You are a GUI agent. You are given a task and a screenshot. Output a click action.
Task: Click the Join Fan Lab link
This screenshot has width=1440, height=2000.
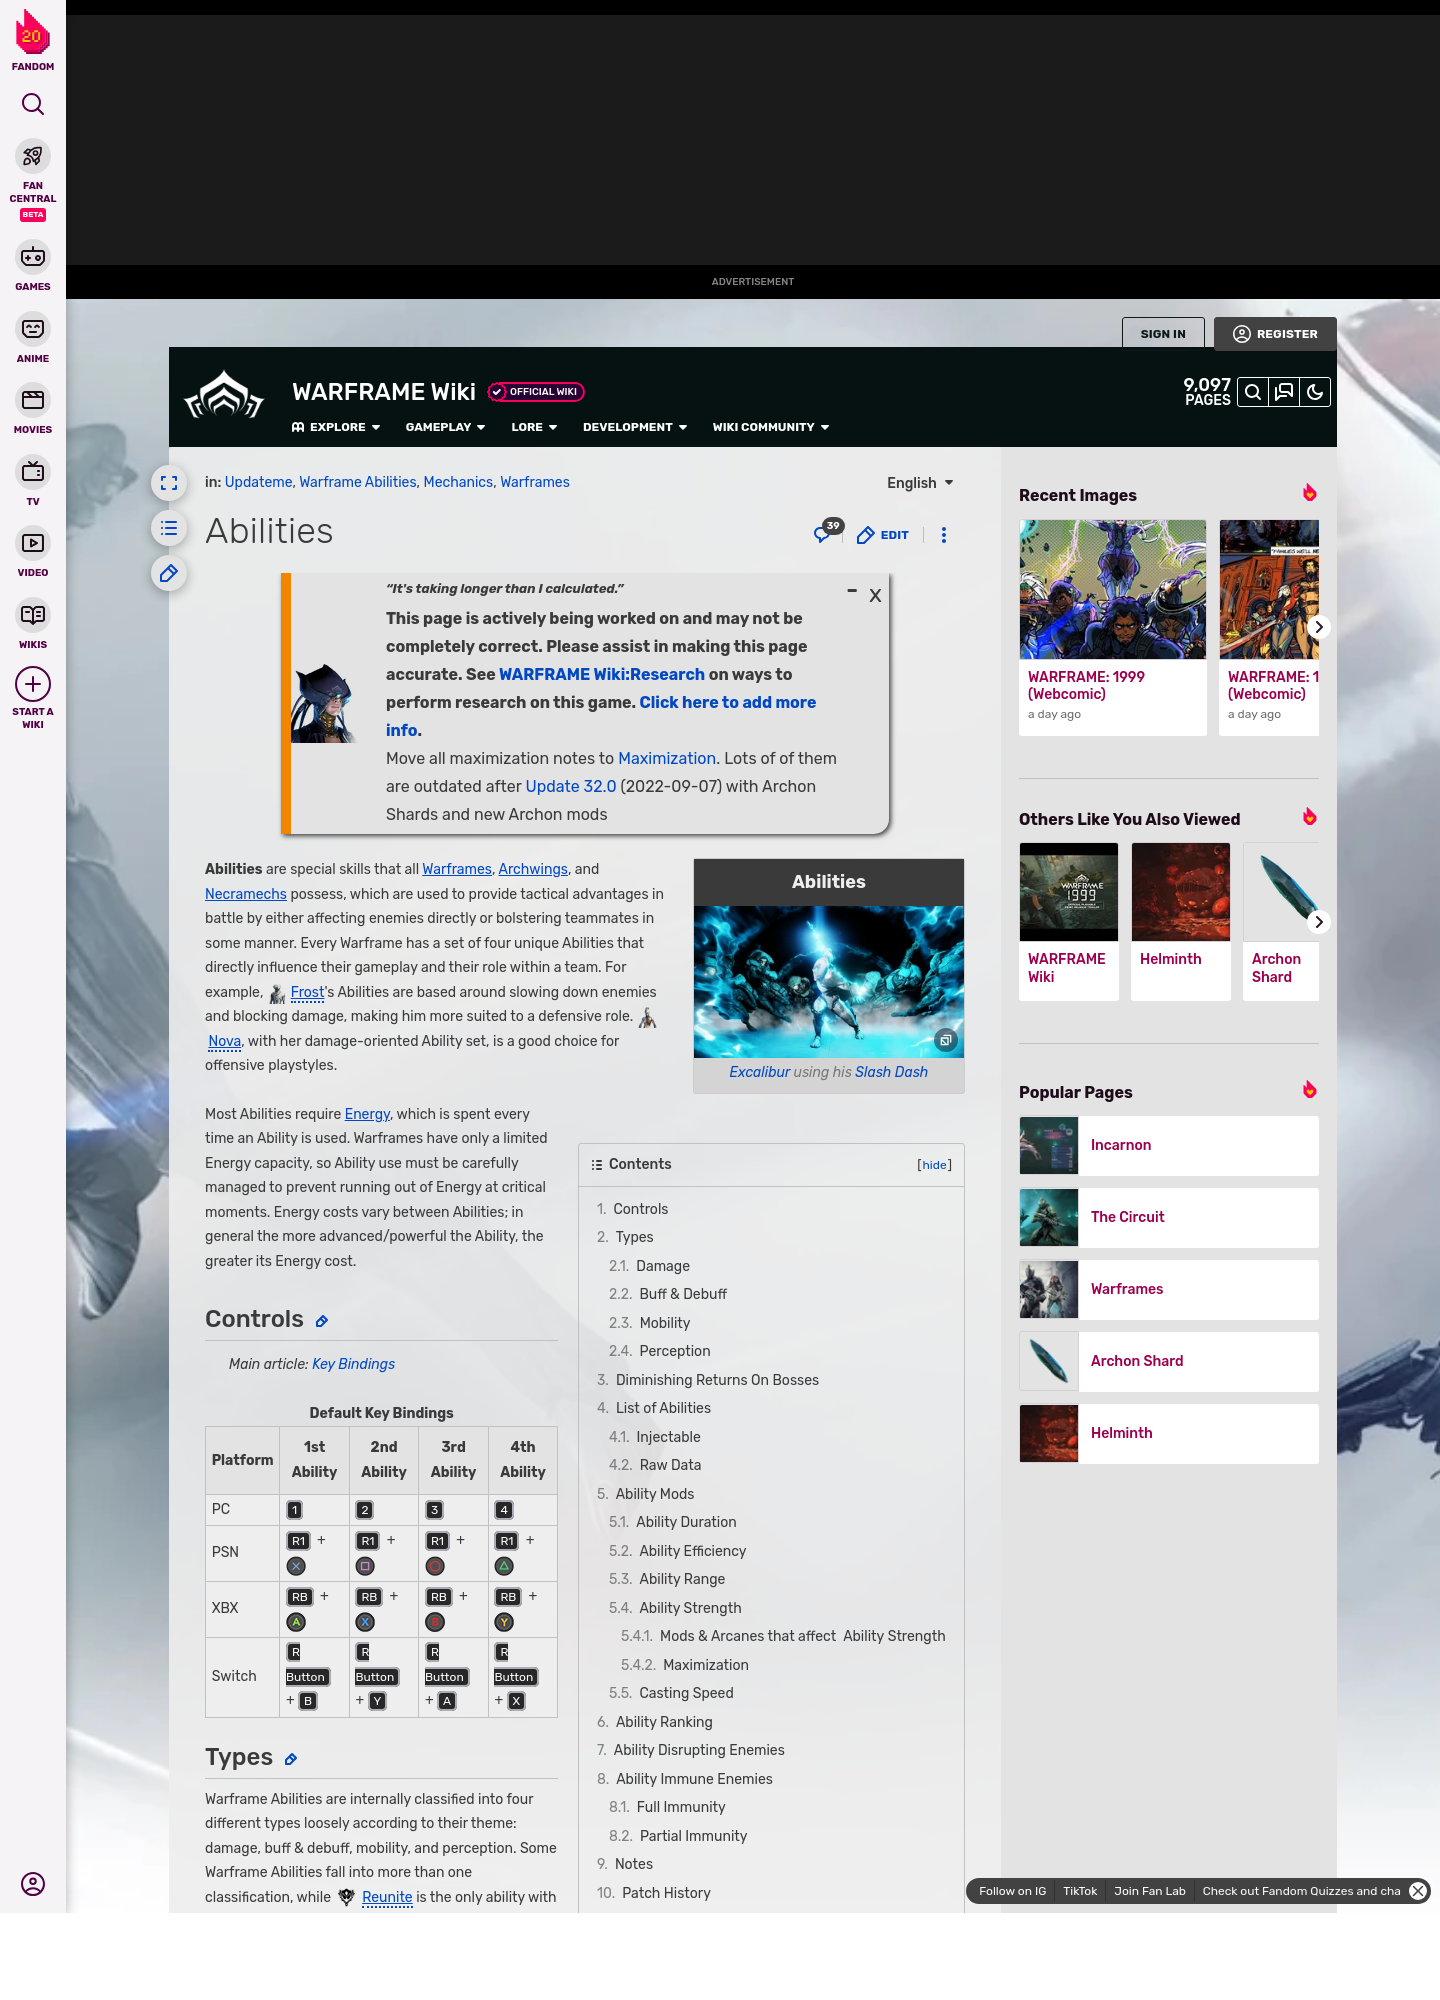[x=1150, y=1891]
